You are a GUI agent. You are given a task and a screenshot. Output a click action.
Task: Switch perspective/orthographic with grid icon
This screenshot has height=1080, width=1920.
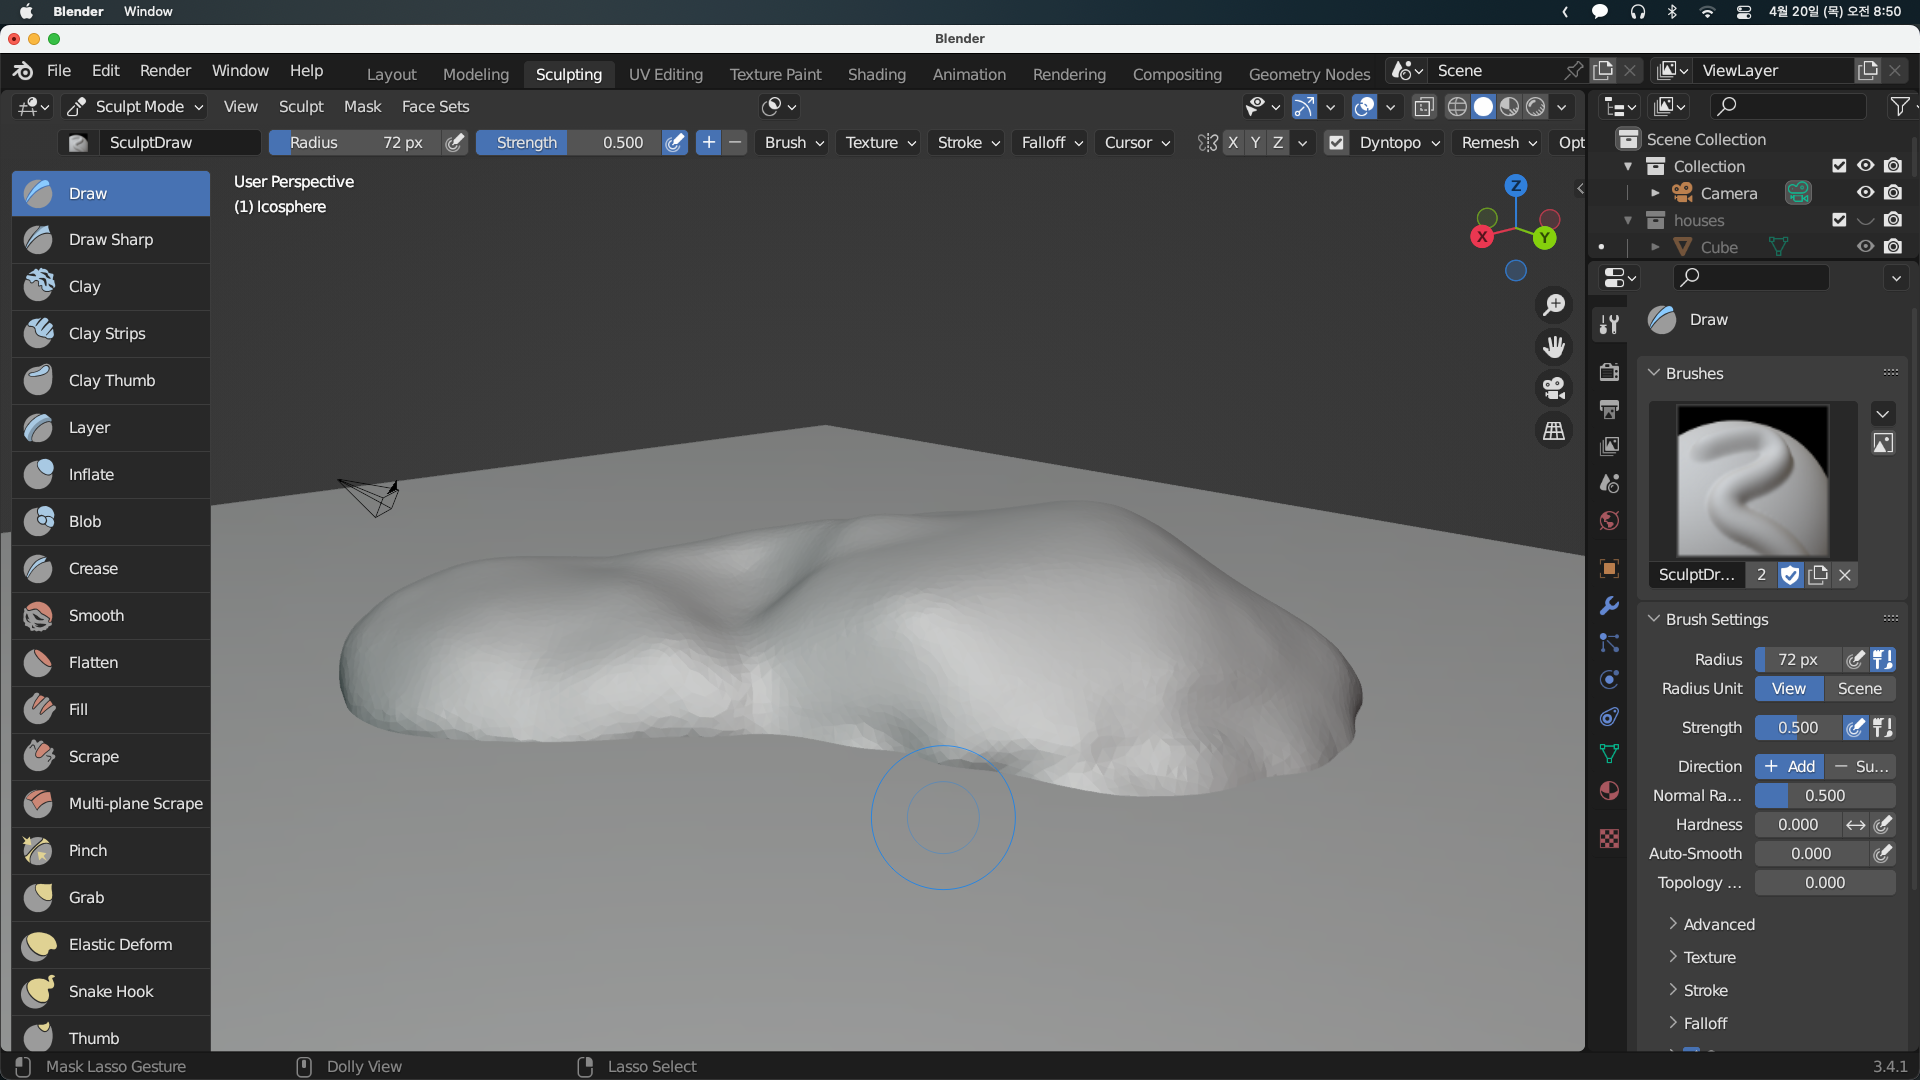pyautogui.click(x=1554, y=431)
